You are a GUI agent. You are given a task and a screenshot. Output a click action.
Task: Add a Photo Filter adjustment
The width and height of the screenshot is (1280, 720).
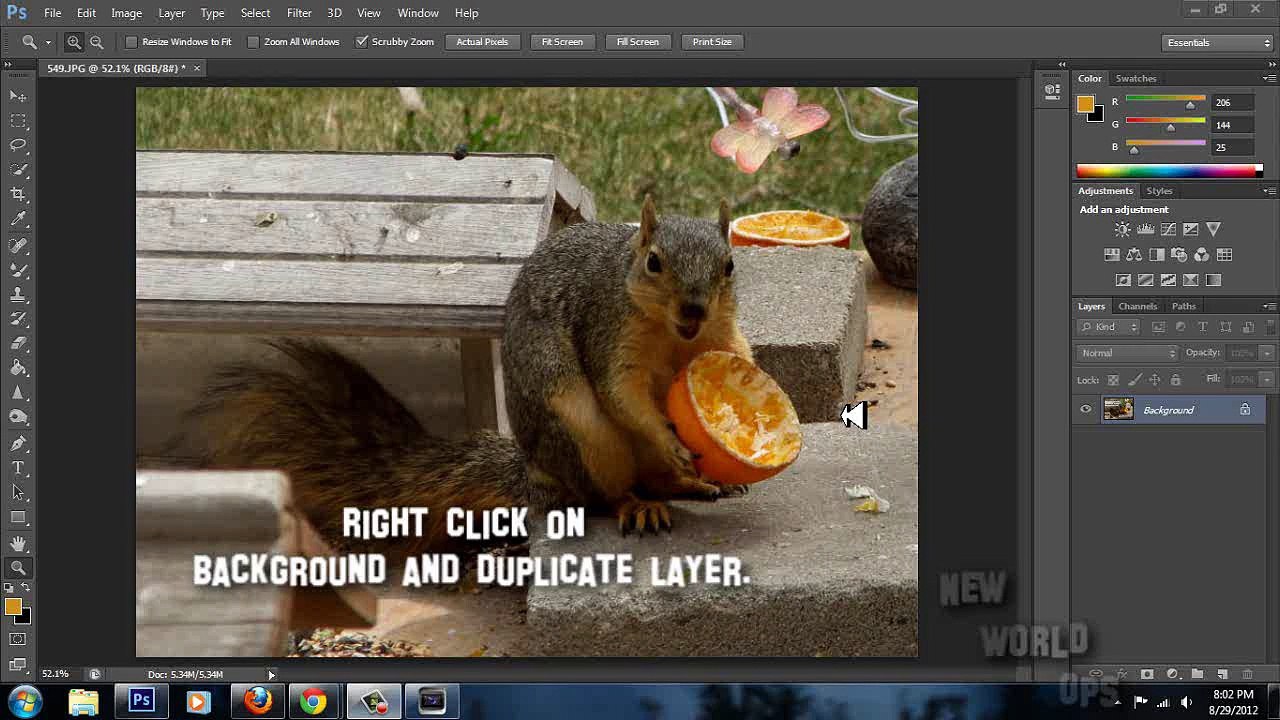pyautogui.click(x=1179, y=255)
